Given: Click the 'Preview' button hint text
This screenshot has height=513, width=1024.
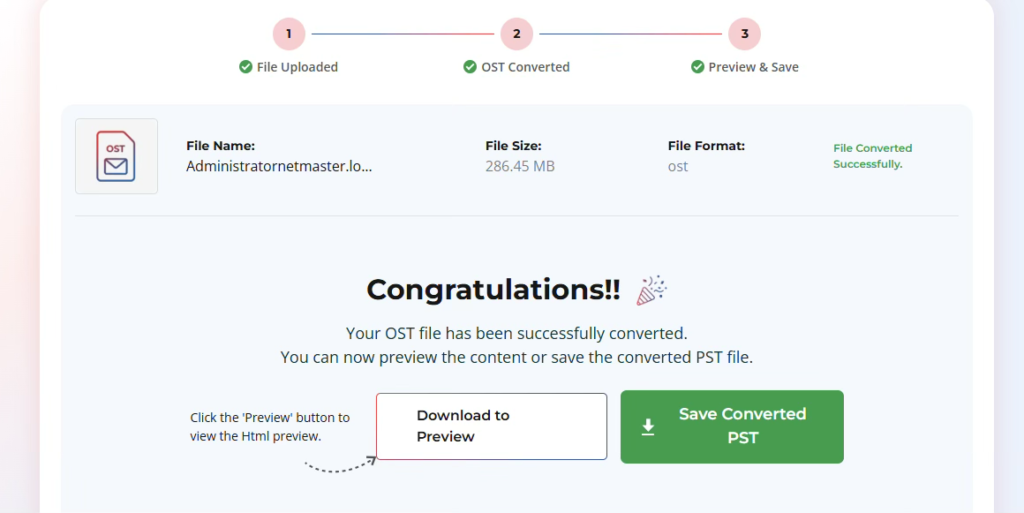Looking at the screenshot, I should click(270, 427).
